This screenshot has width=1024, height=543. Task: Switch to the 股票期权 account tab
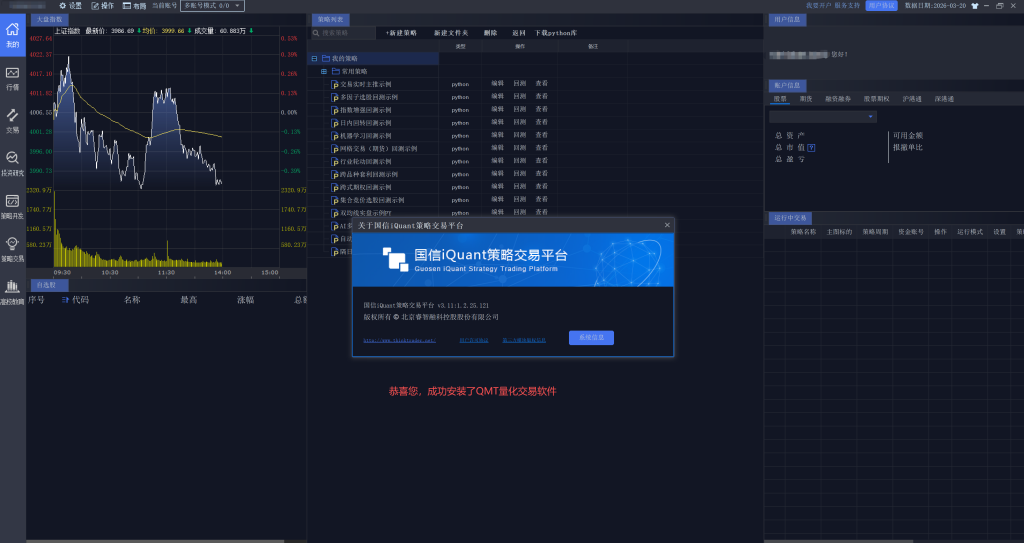[x=876, y=99]
